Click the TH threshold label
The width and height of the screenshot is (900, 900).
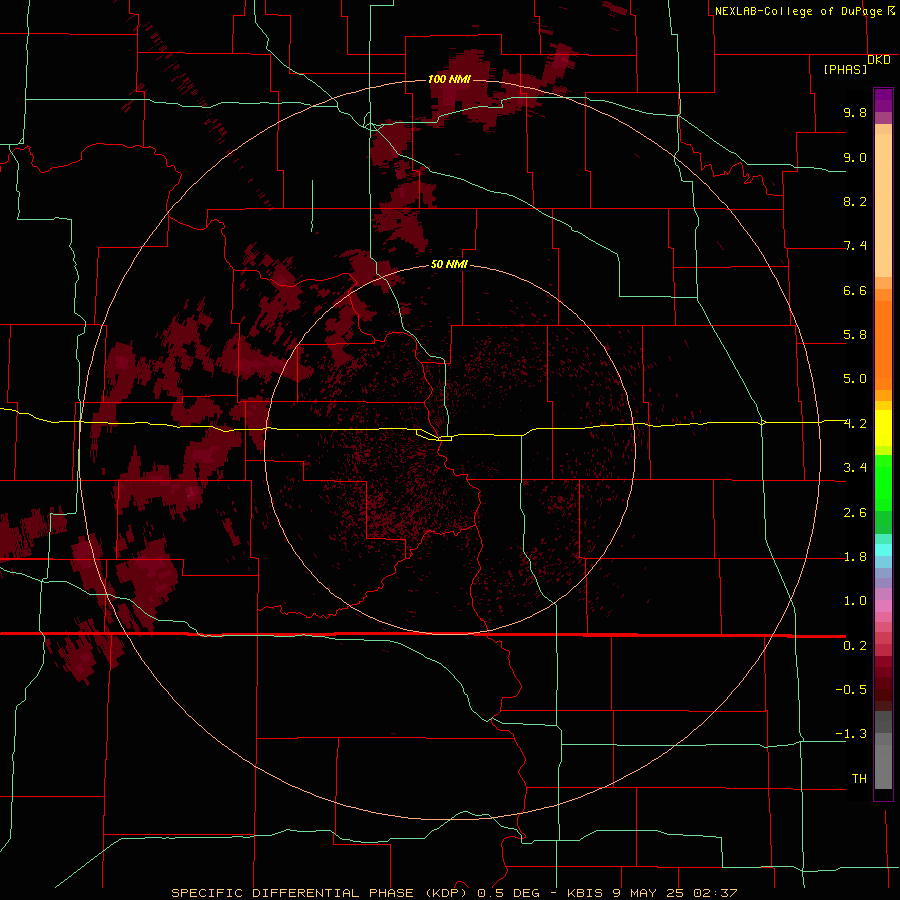859,779
